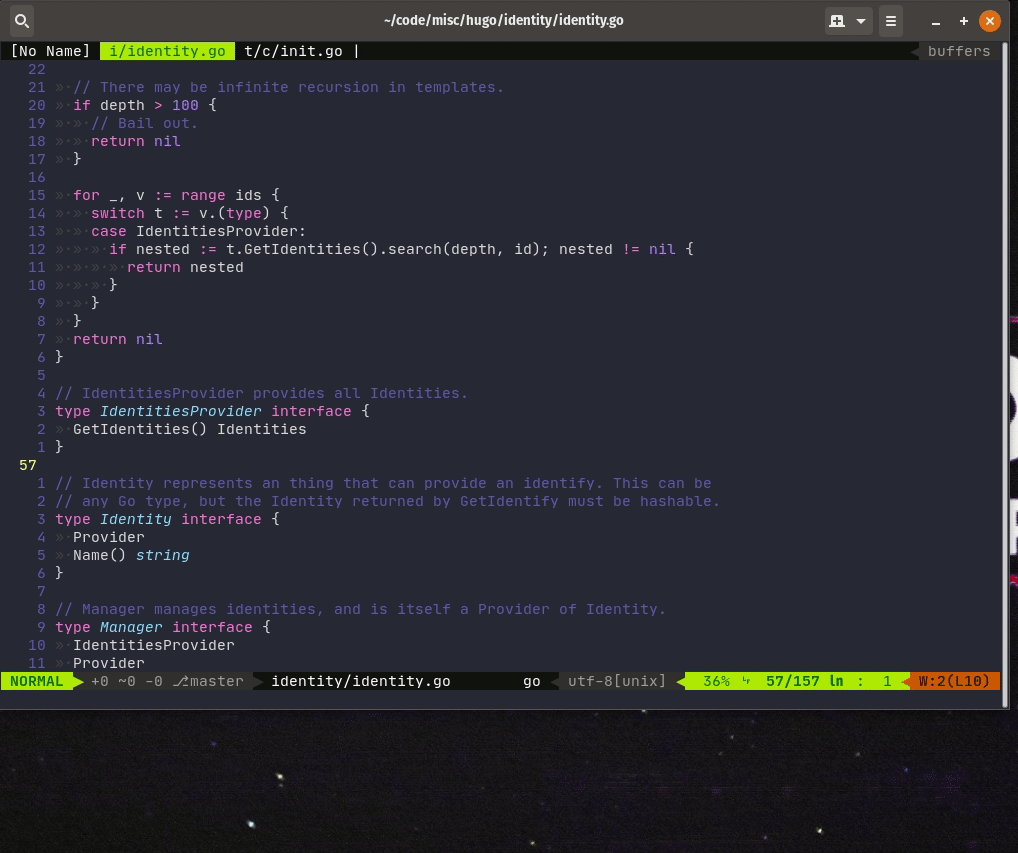Click the go filetype indicator in statusline
The height and width of the screenshot is (853, 1018).
tap(532, 681)
